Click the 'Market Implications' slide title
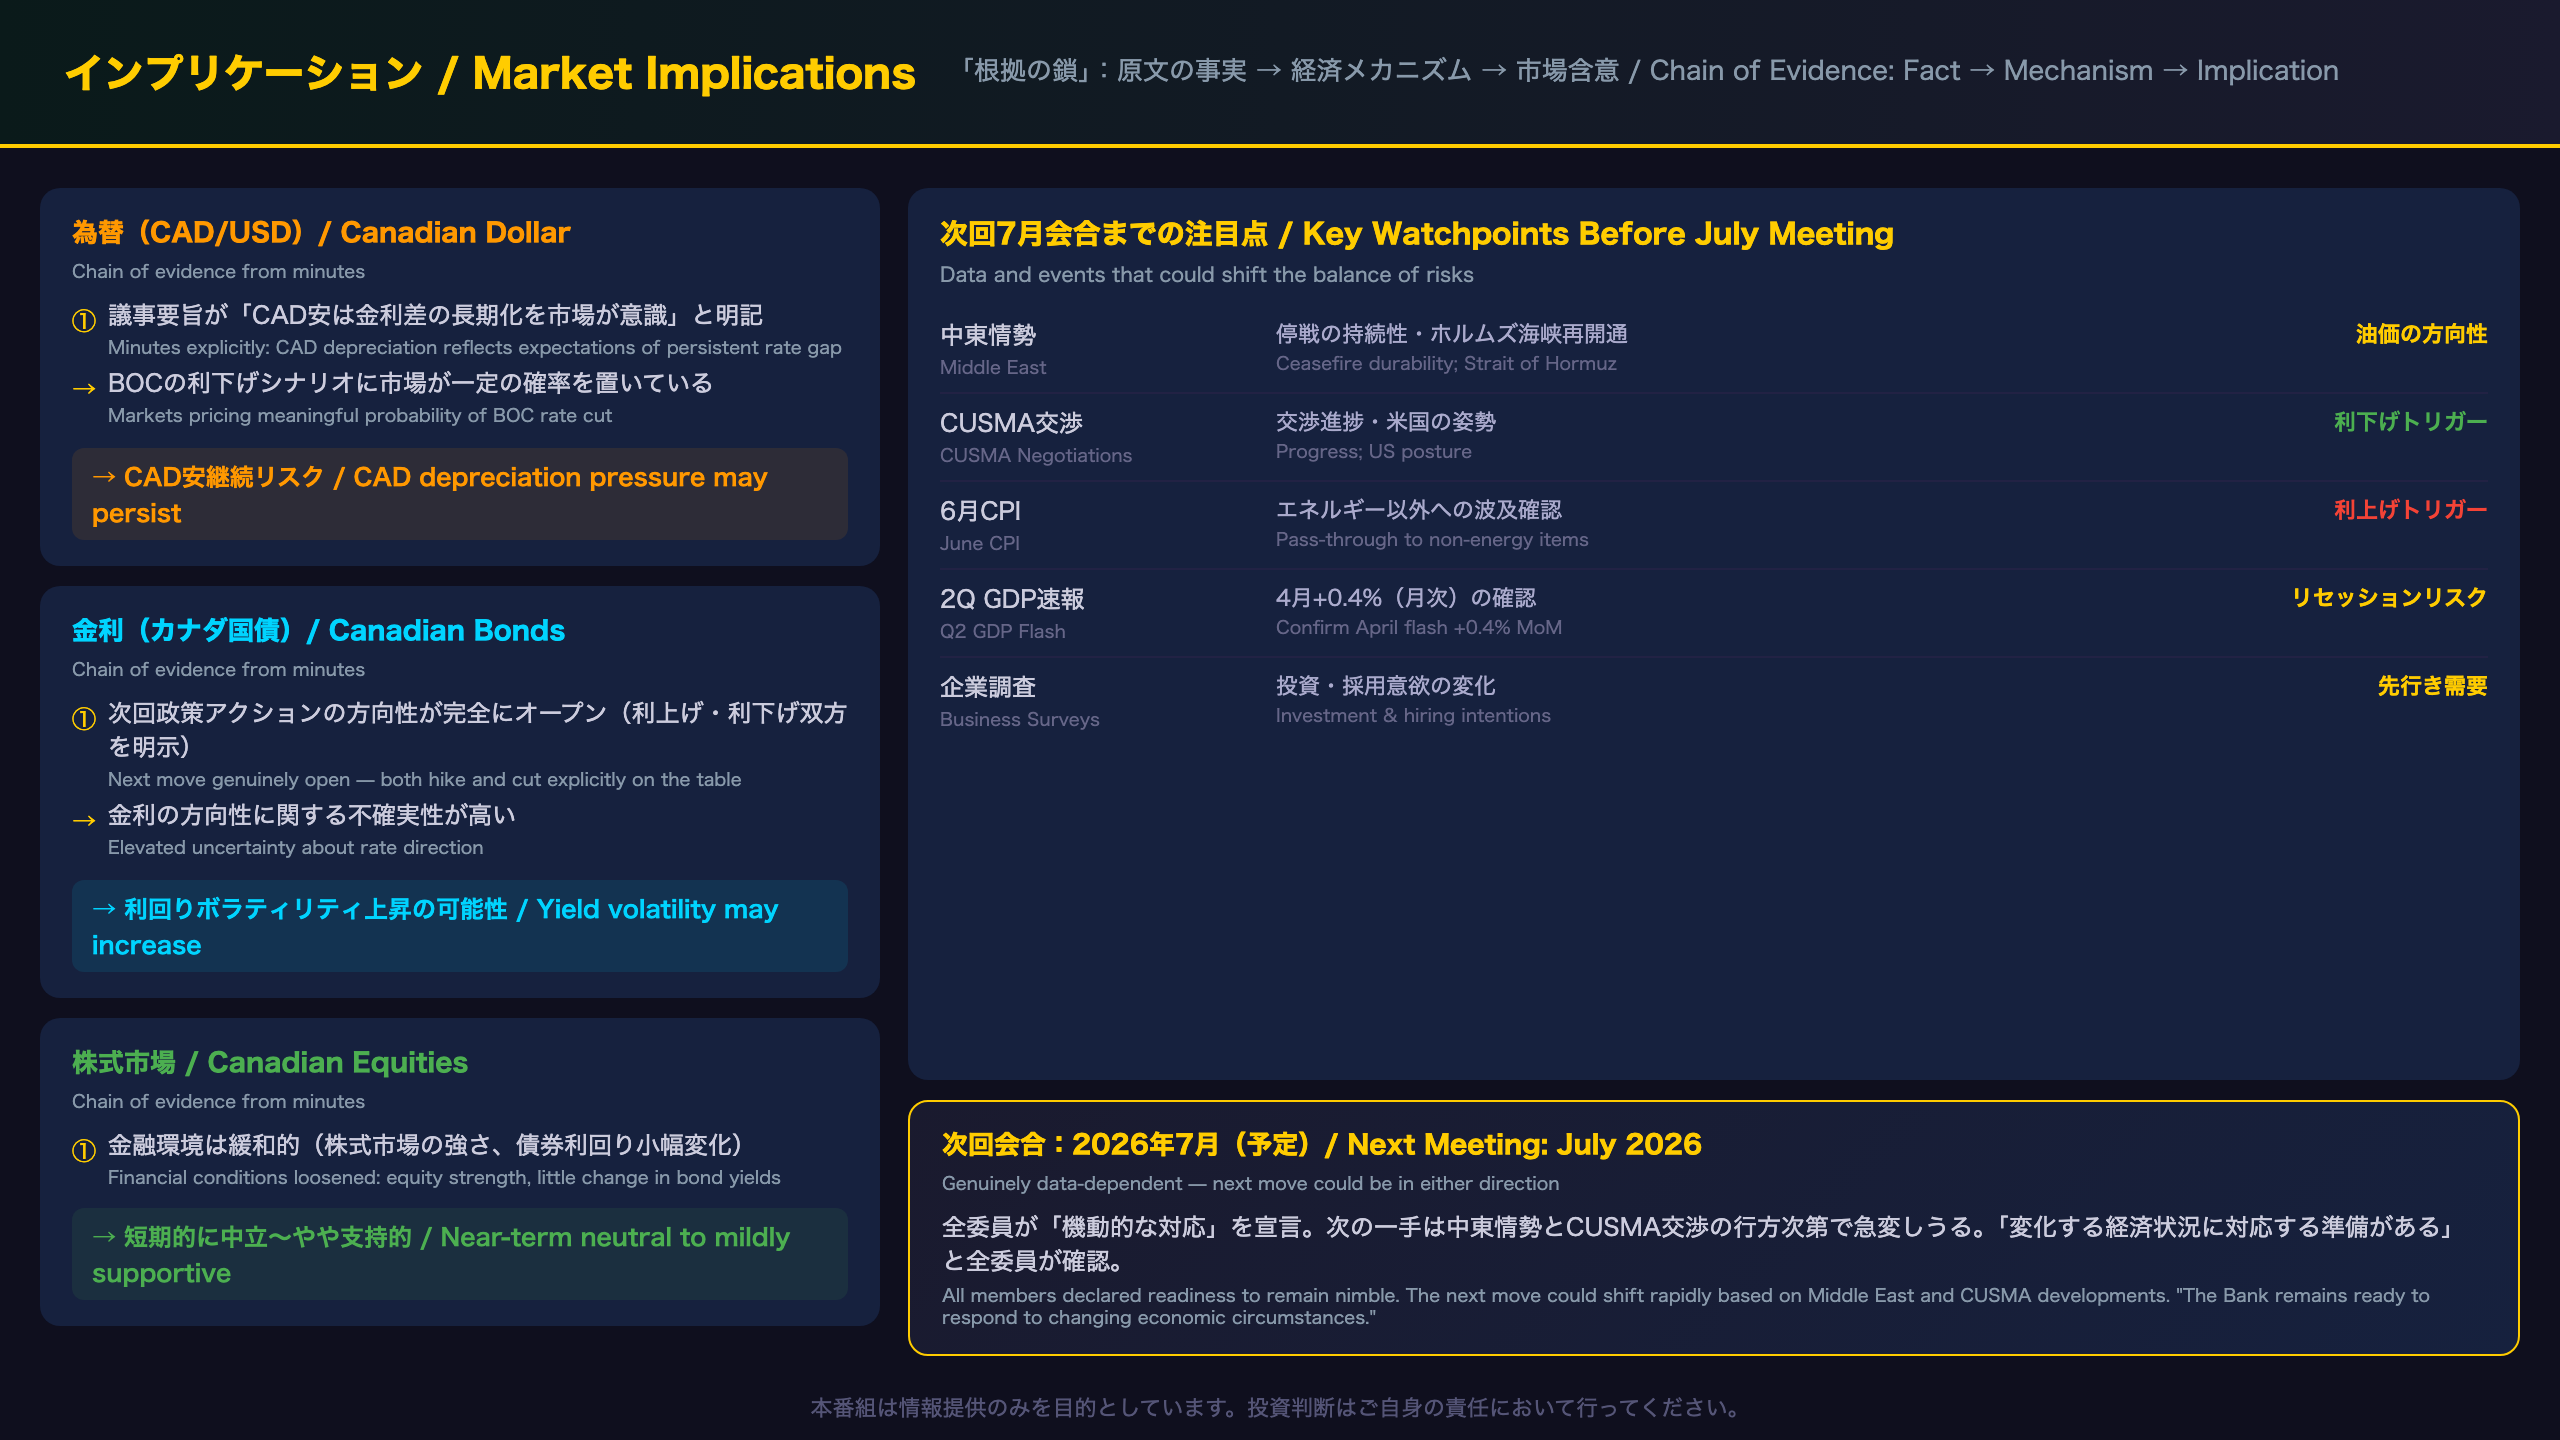 coord(490,73)
